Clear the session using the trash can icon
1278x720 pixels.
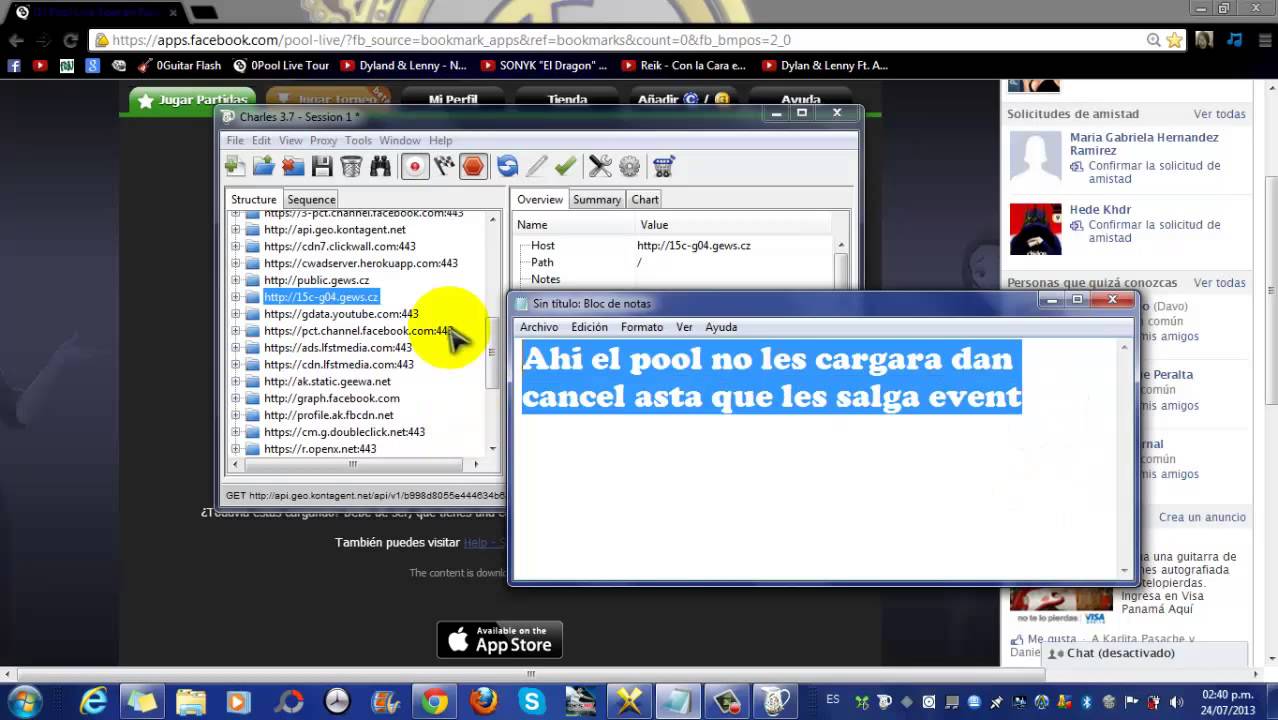click(x=351, y=166)
